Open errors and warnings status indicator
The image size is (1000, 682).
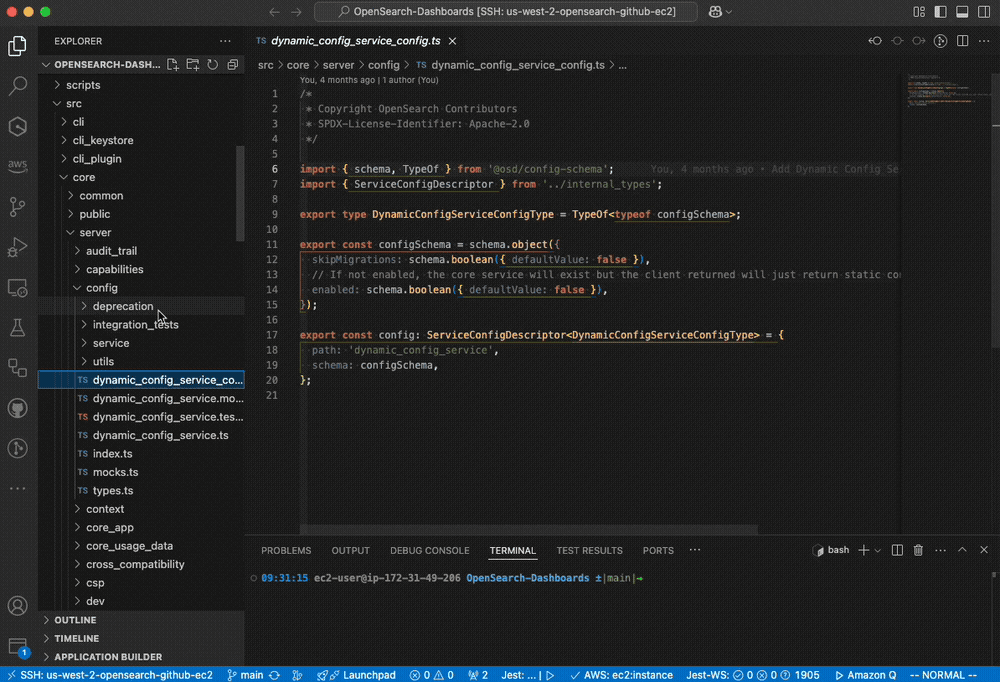click(432, 675)
